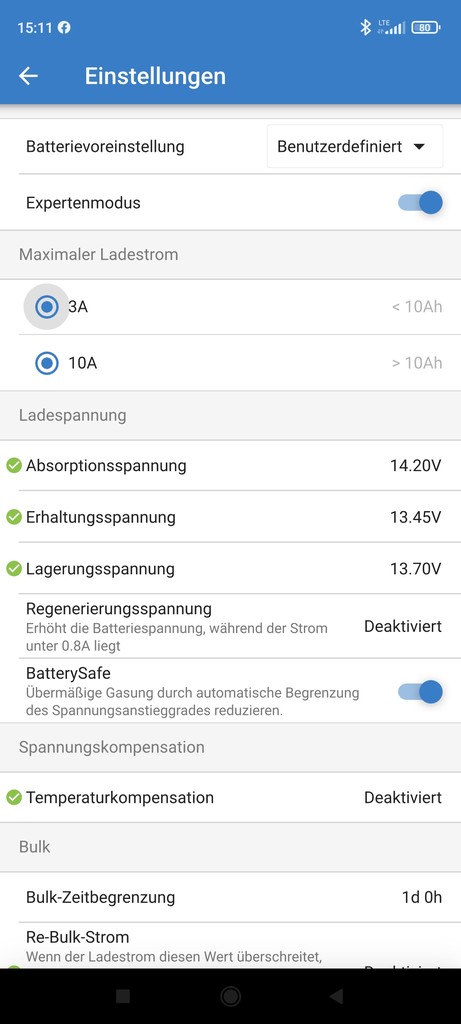Open the Re-Bulk-Strom setting row
461x1024 pixels.
(x=230, y=947)
